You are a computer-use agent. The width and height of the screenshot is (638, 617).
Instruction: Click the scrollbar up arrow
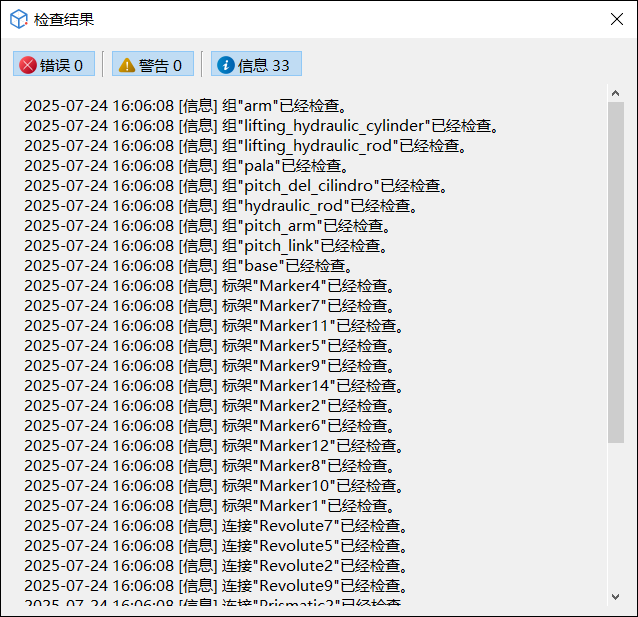pyautogui.click(x=615, y=95)
